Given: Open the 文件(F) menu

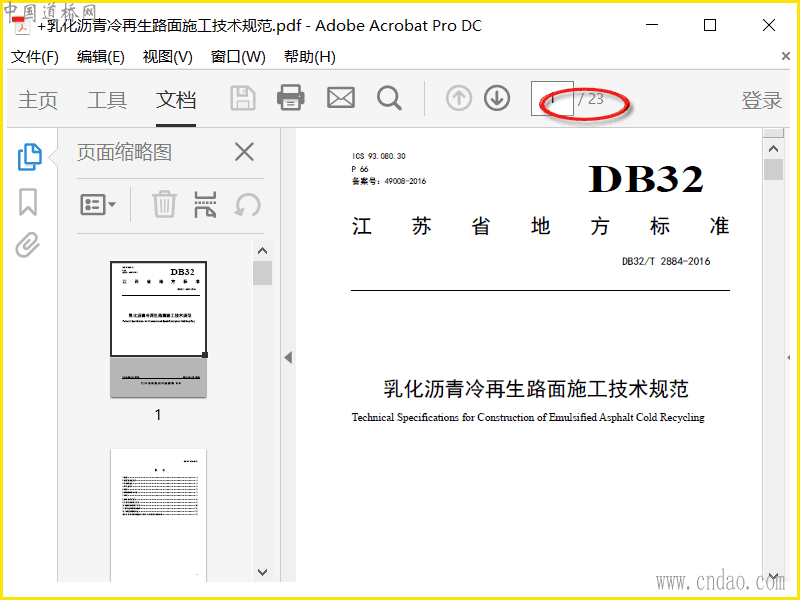Looking at the screenshot, I should pos(35,57).
